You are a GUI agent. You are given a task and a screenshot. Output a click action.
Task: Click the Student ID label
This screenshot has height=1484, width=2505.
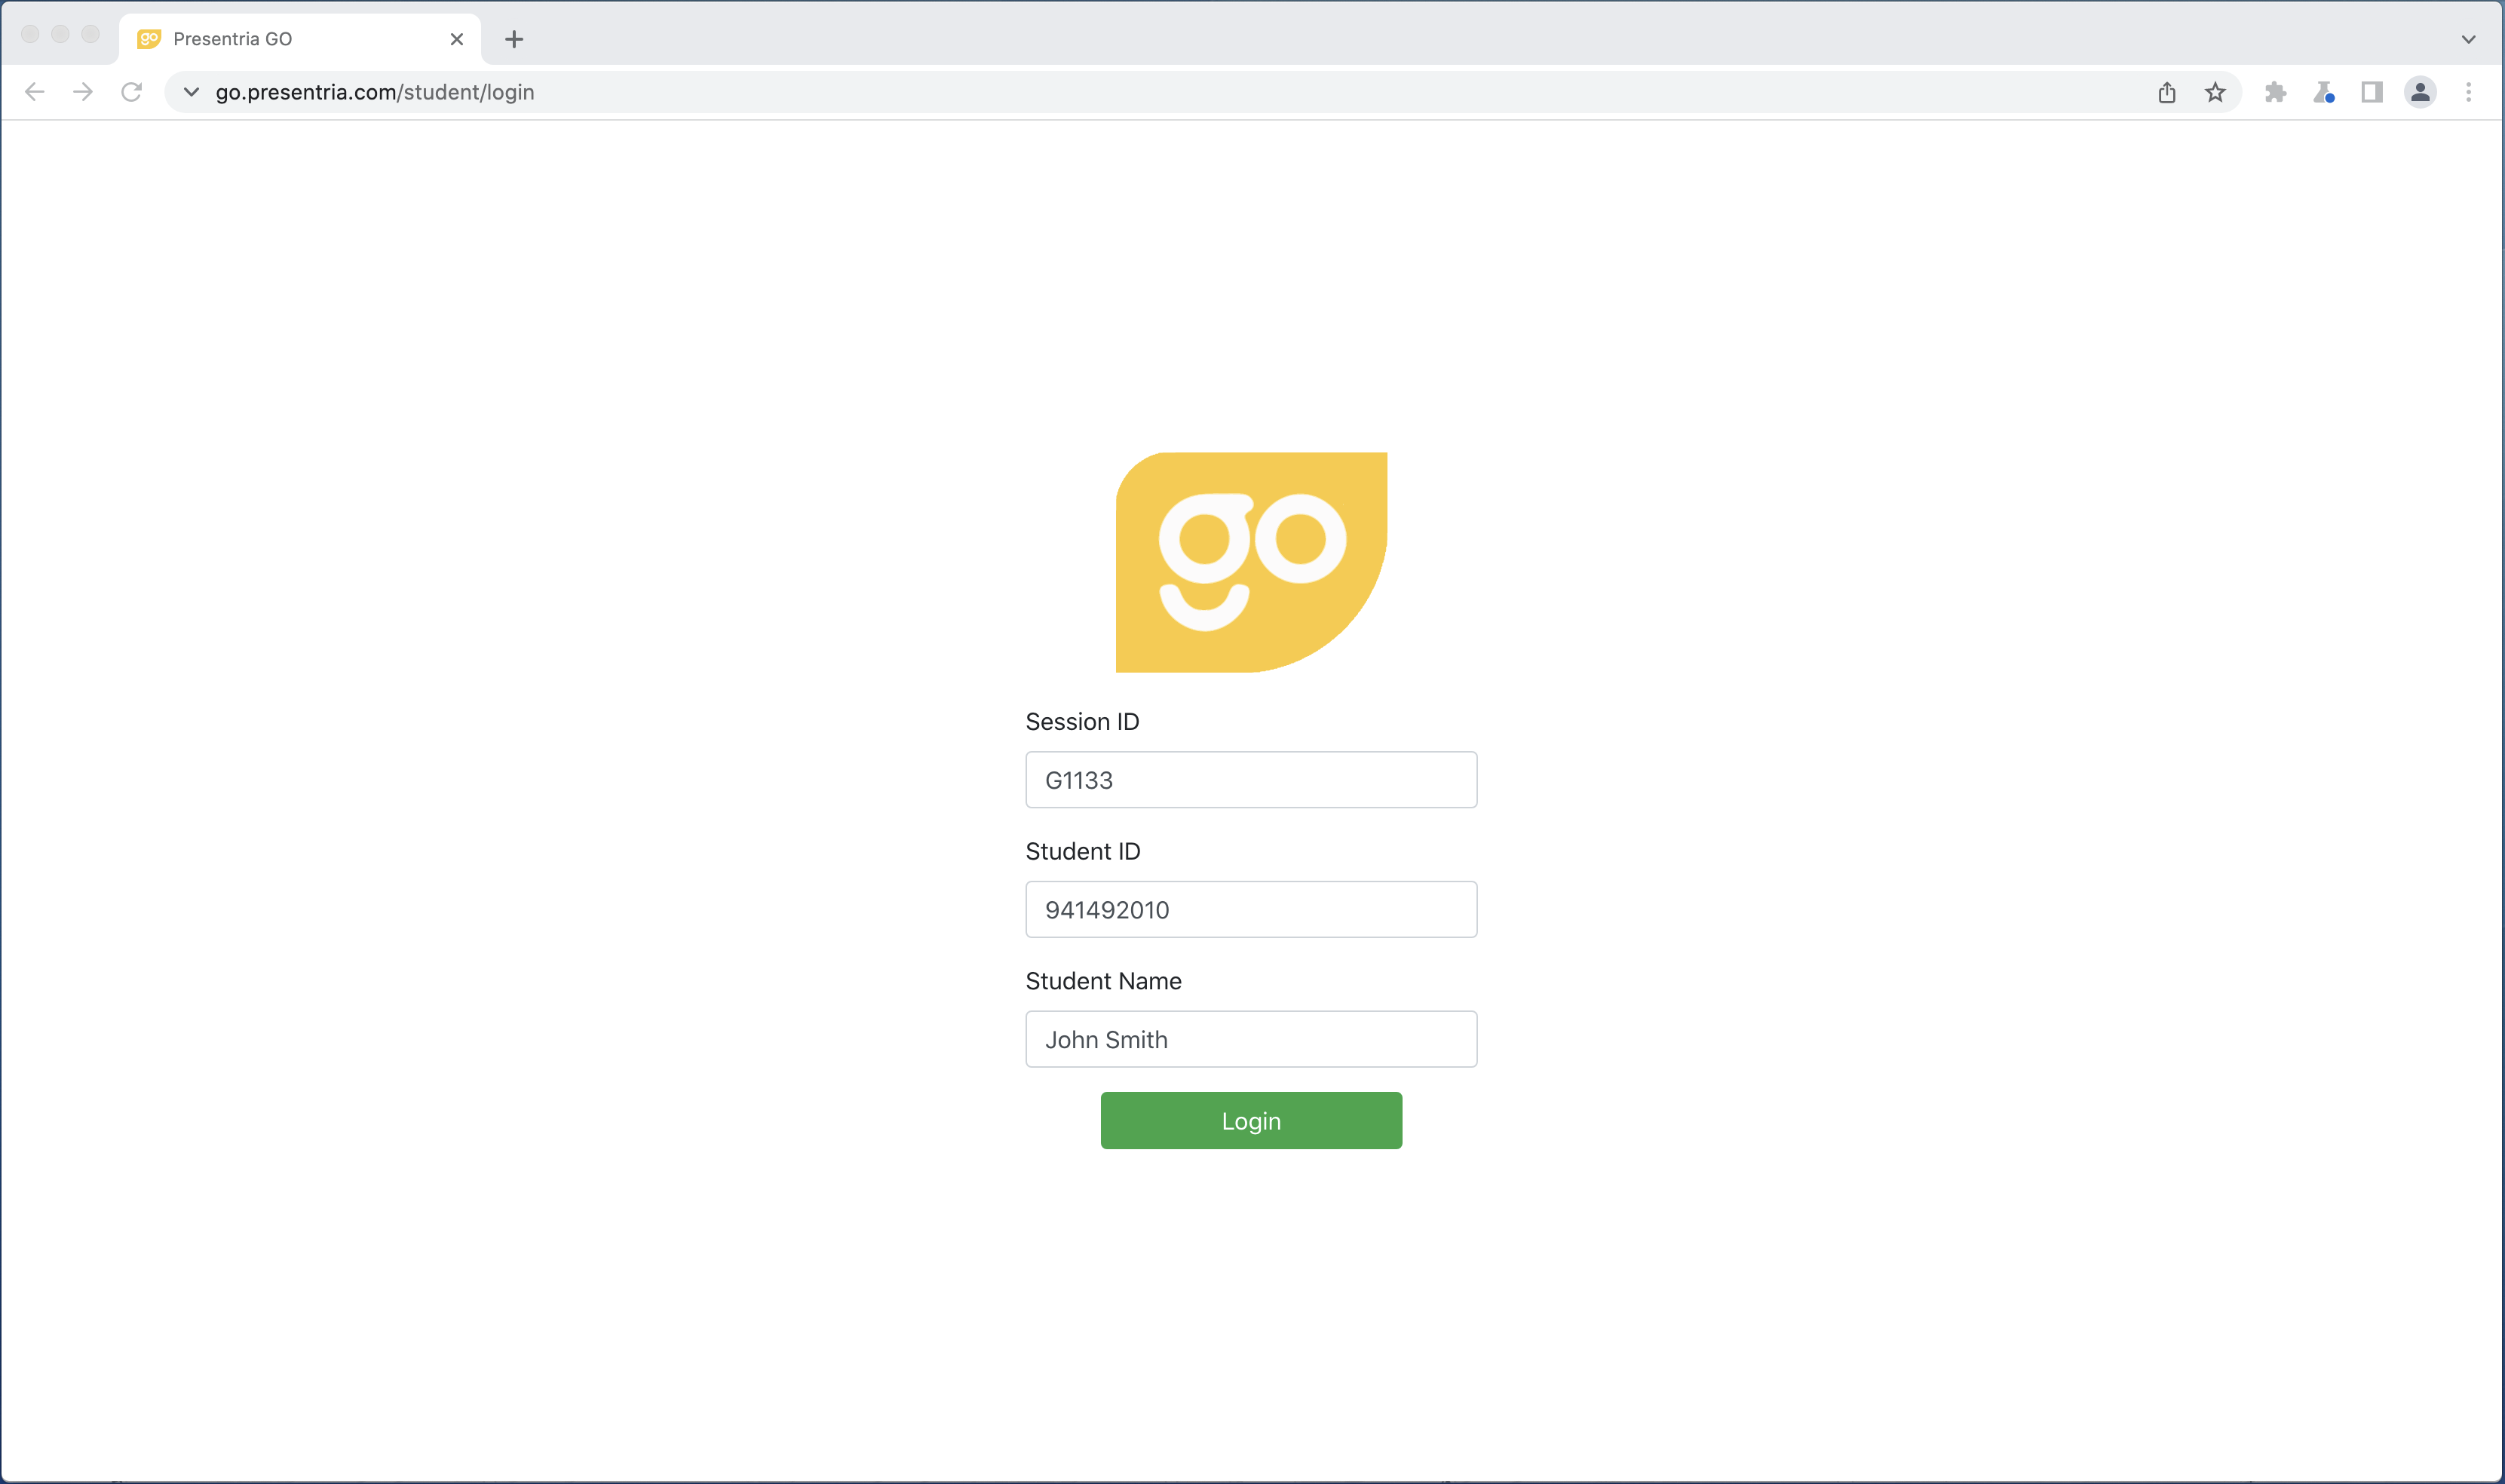pos(1083,851)
